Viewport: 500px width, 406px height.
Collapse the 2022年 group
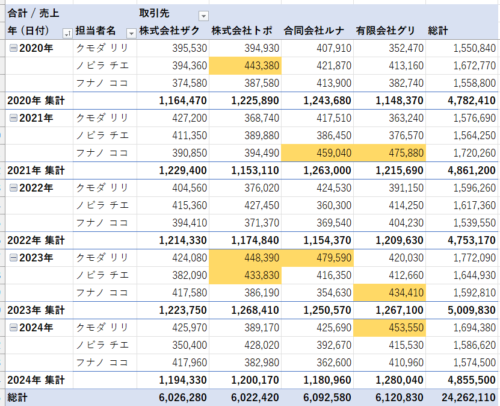13,188
